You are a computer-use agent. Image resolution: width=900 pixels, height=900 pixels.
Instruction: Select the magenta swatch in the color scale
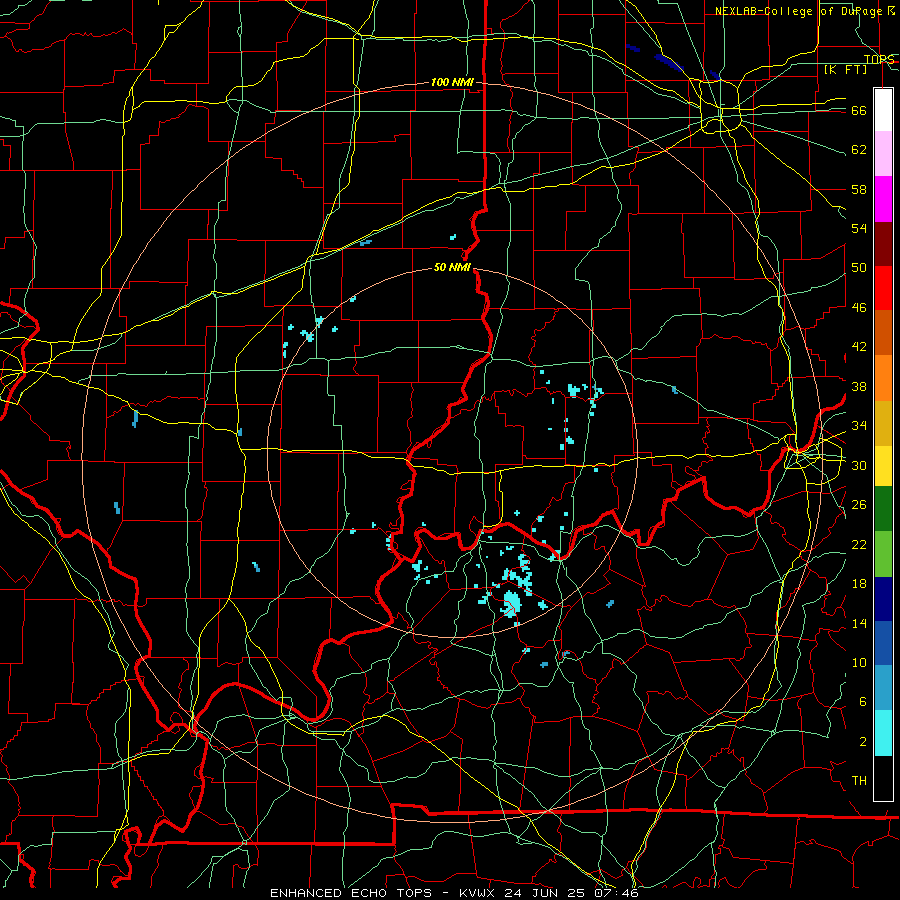click(x=883, y=199)
